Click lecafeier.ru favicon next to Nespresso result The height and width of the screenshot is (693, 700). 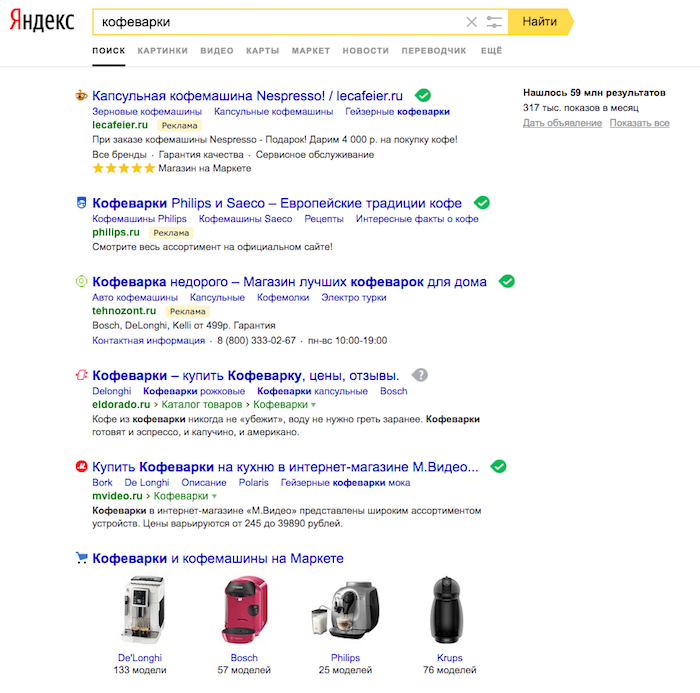[x=81, y=95]
